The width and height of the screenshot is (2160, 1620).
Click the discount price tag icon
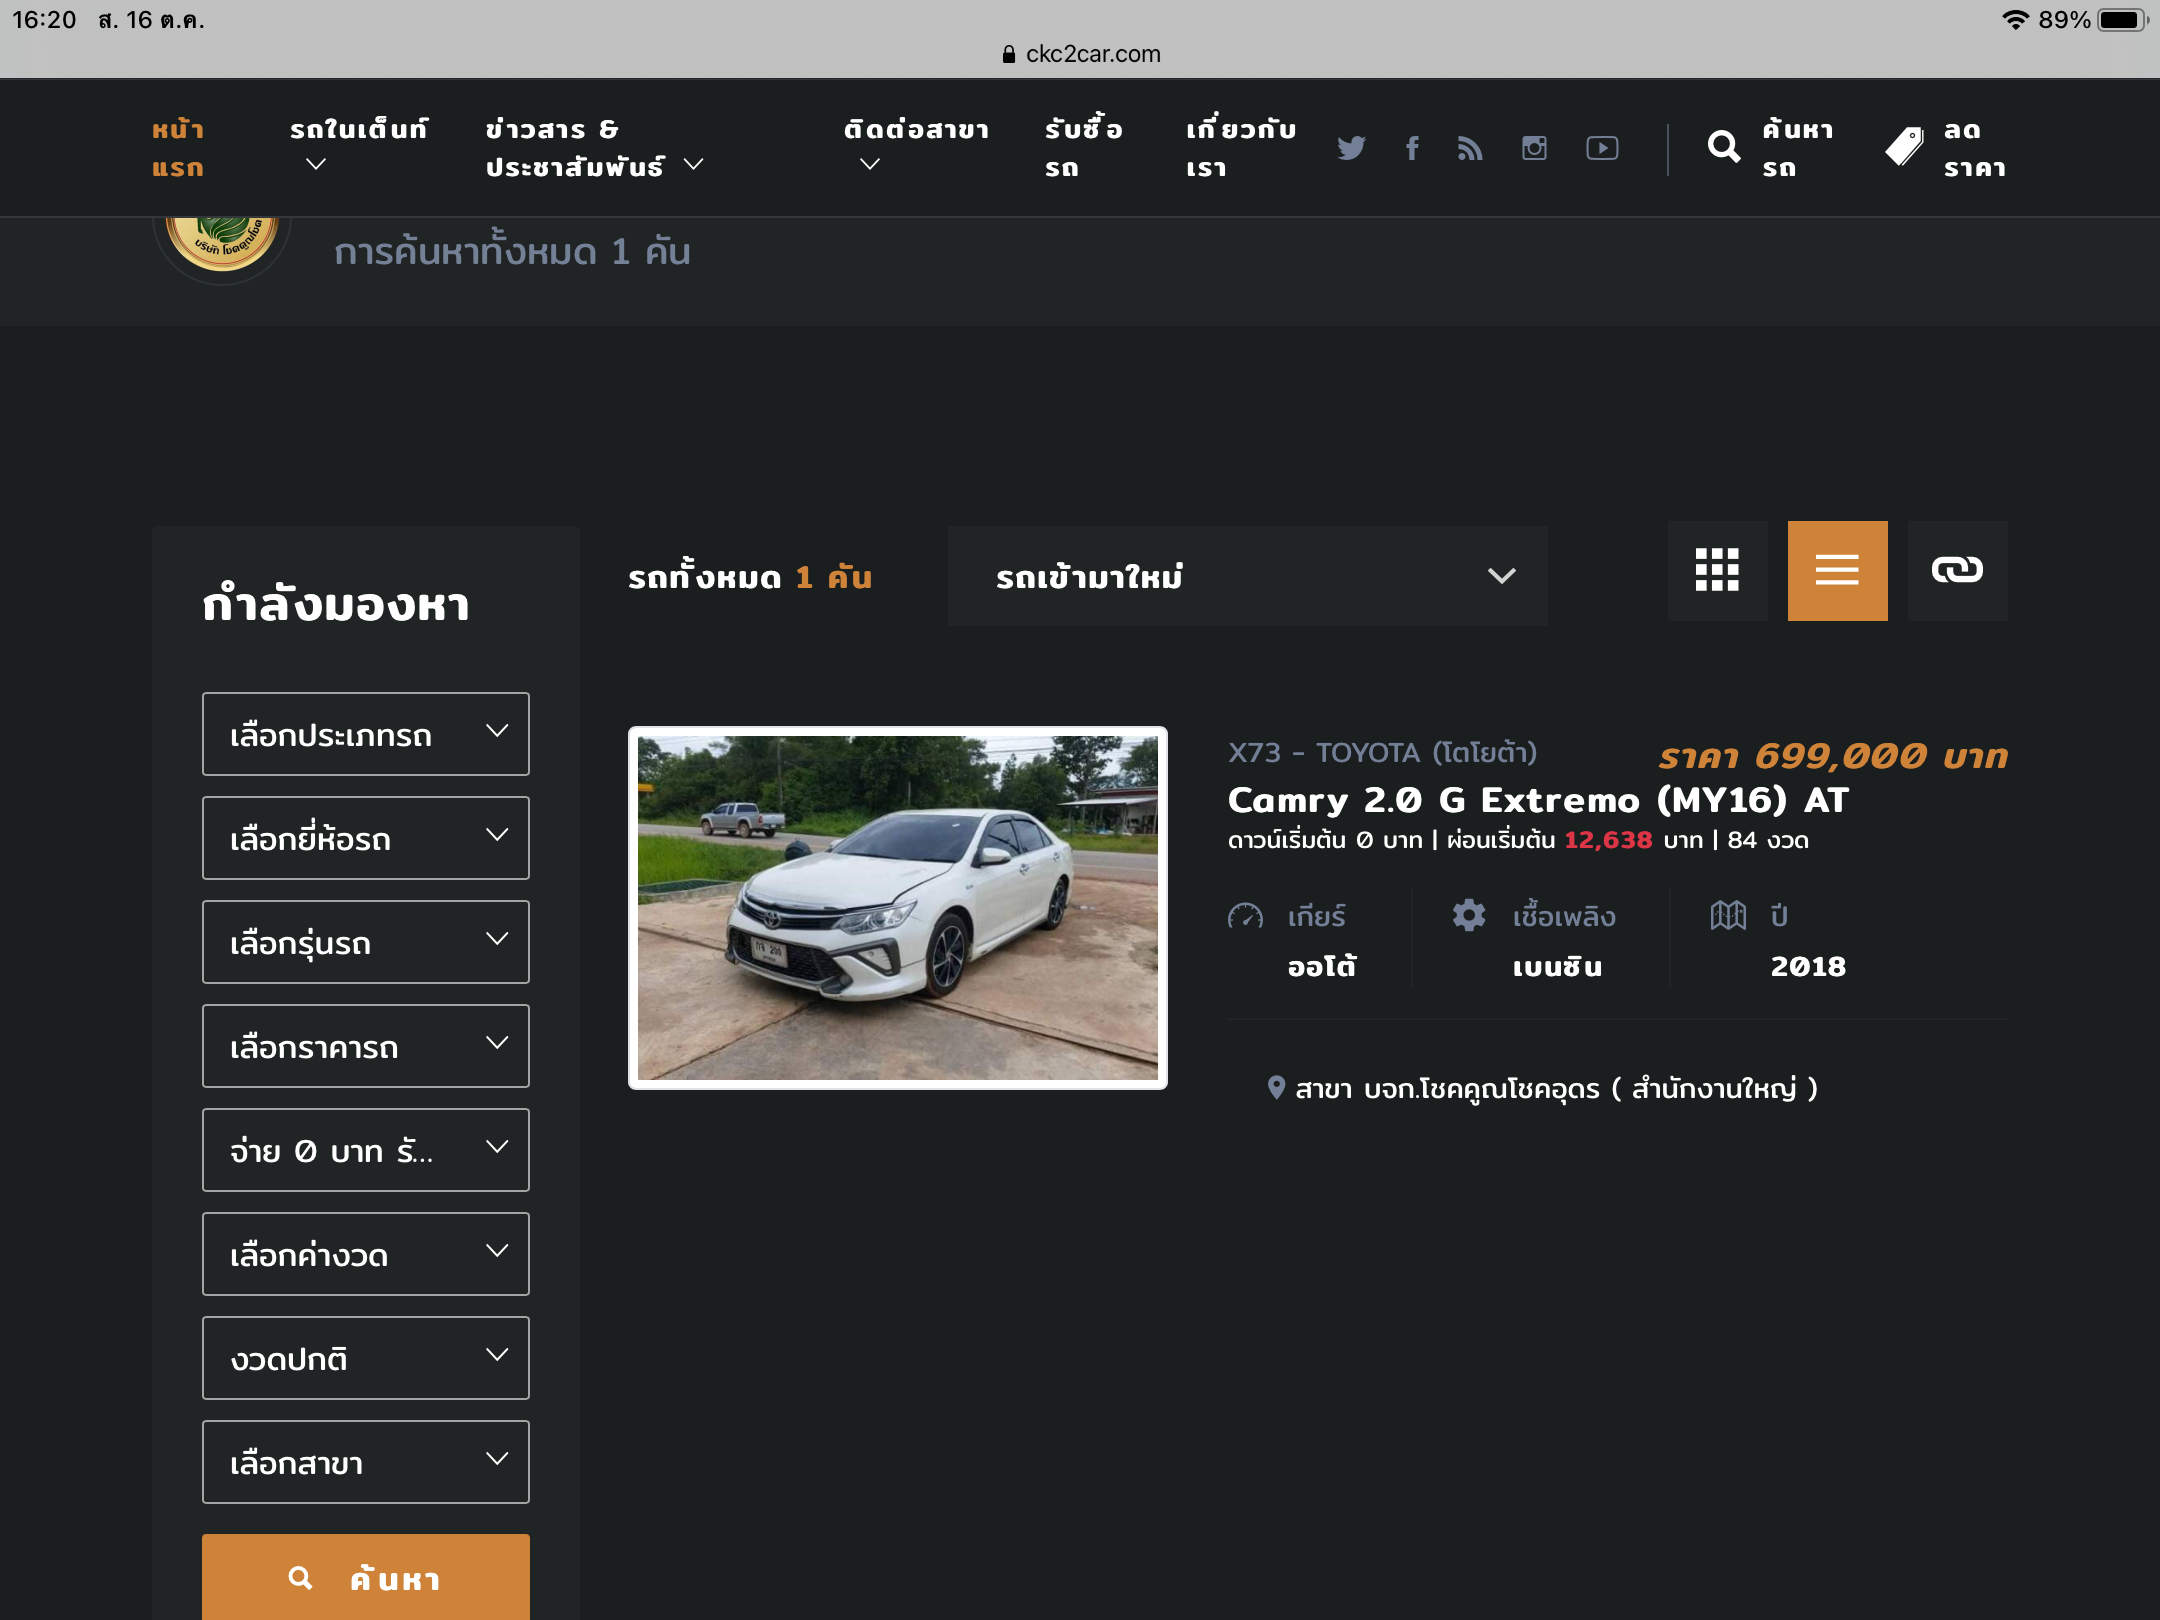(x=1904, y=147)
